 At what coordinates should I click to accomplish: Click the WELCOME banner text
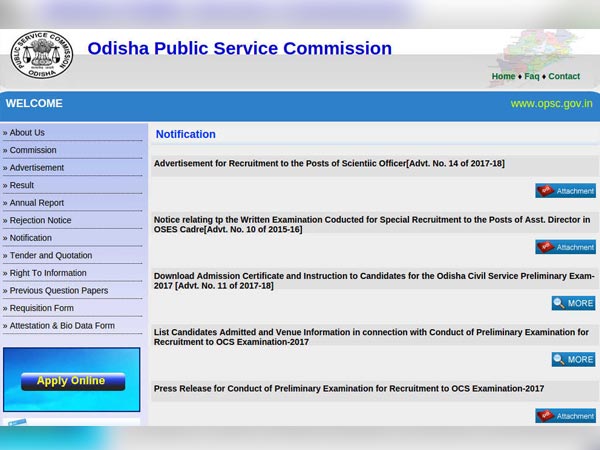[x=34, y=103]
